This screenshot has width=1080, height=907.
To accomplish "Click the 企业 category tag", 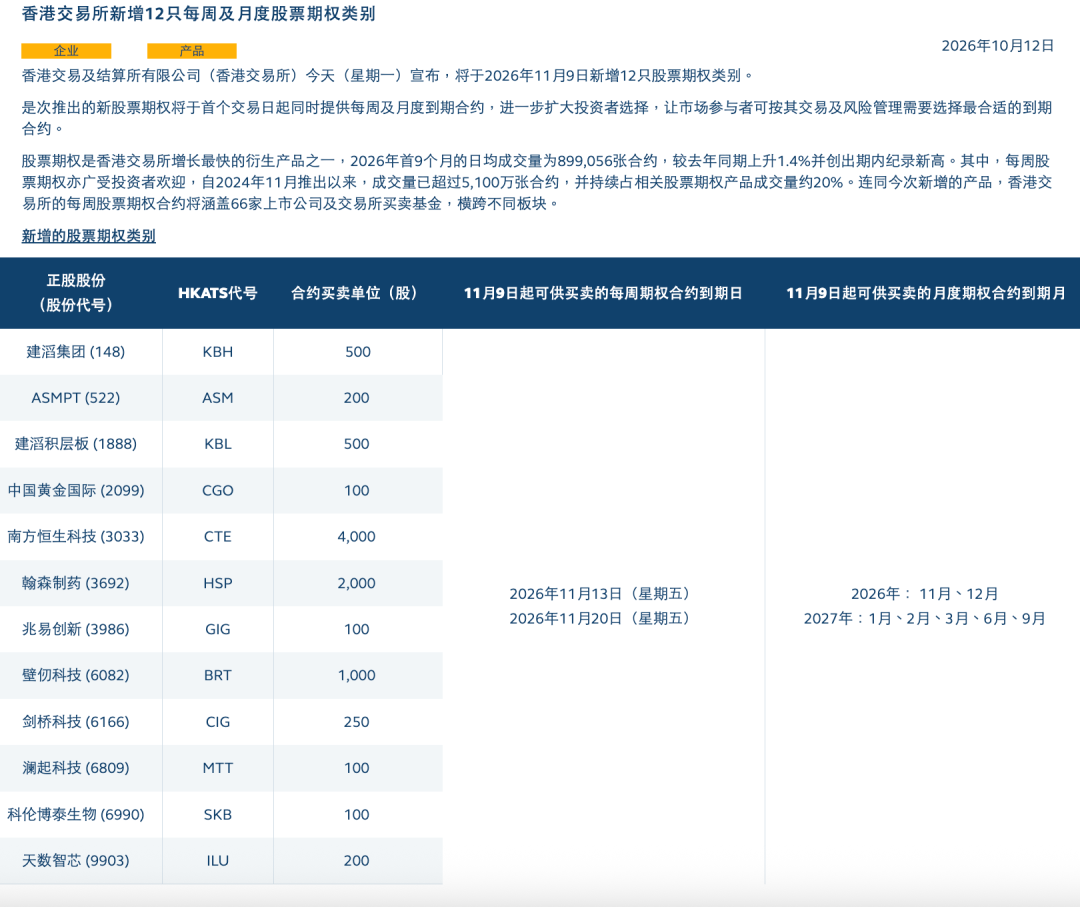I will pos(66,51).
